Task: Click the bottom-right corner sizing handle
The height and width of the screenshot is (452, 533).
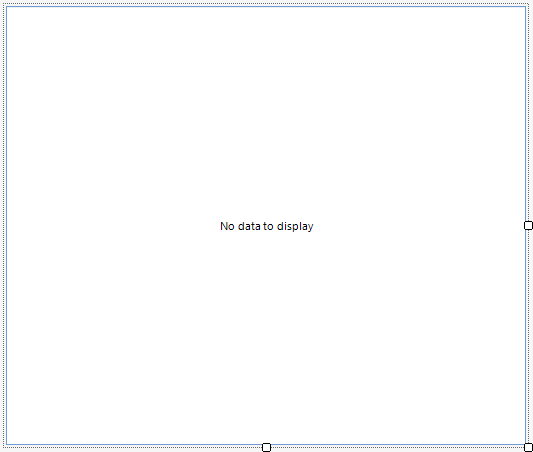Action: coord(528,447)
